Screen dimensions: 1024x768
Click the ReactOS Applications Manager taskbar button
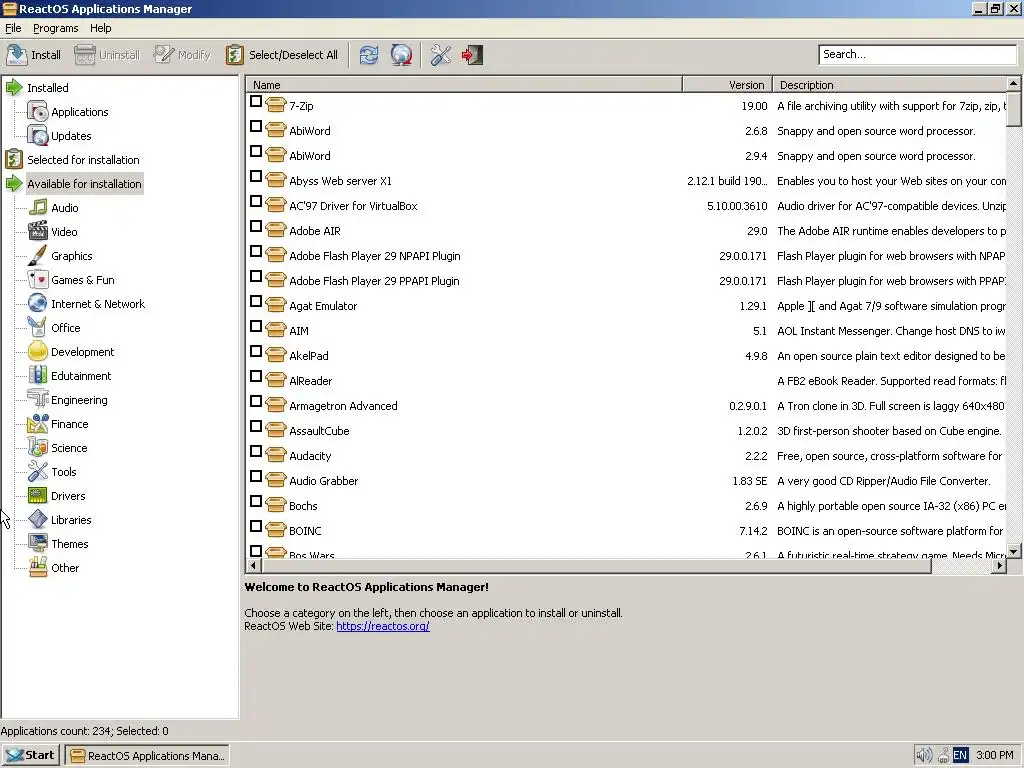click(x=148, y=756)
